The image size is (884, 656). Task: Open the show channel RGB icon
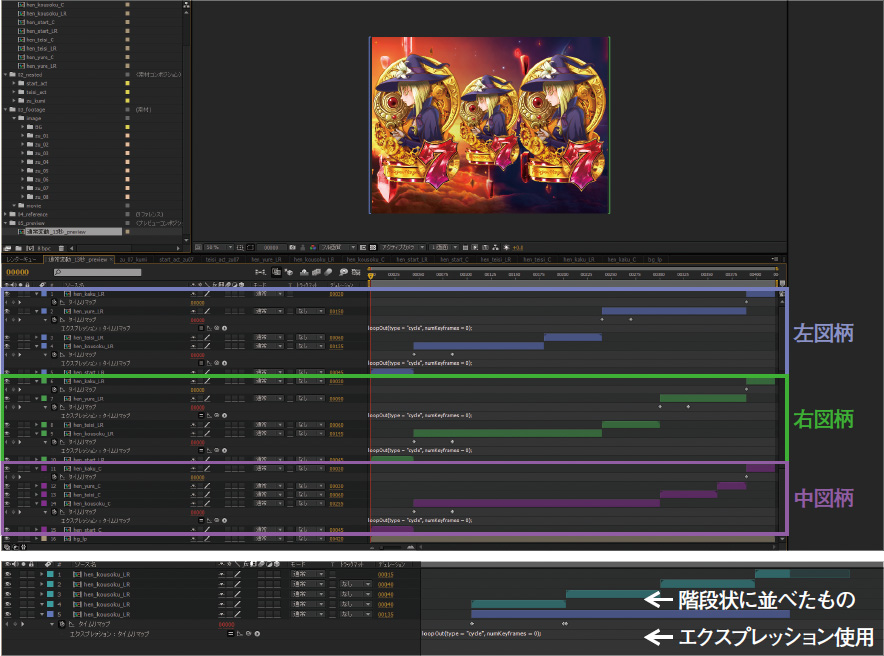[313, 247]
